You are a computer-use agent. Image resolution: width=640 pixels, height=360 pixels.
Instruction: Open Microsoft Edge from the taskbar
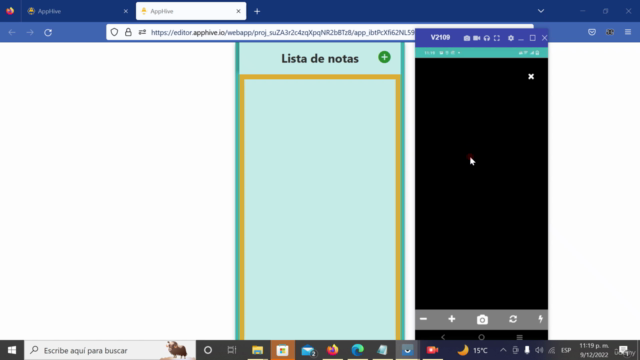tap(358, 350)
